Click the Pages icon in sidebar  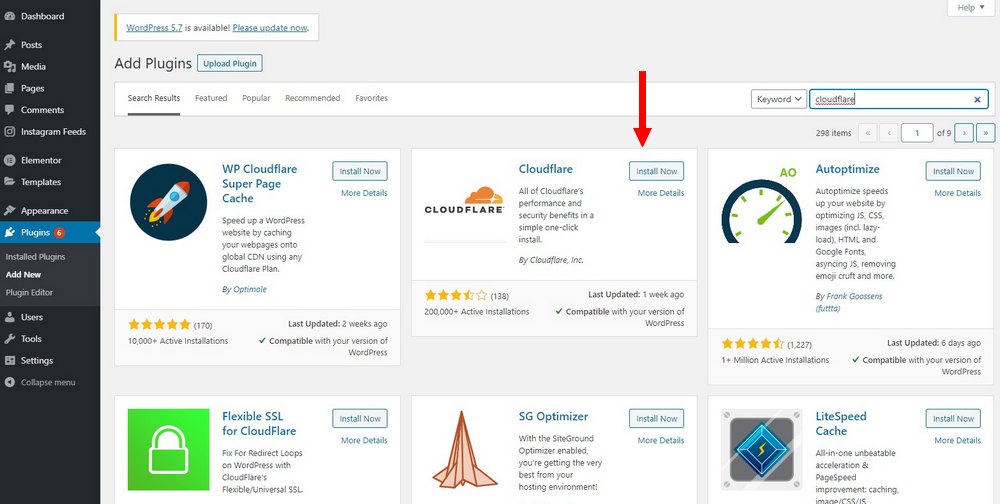pos(10,88)
